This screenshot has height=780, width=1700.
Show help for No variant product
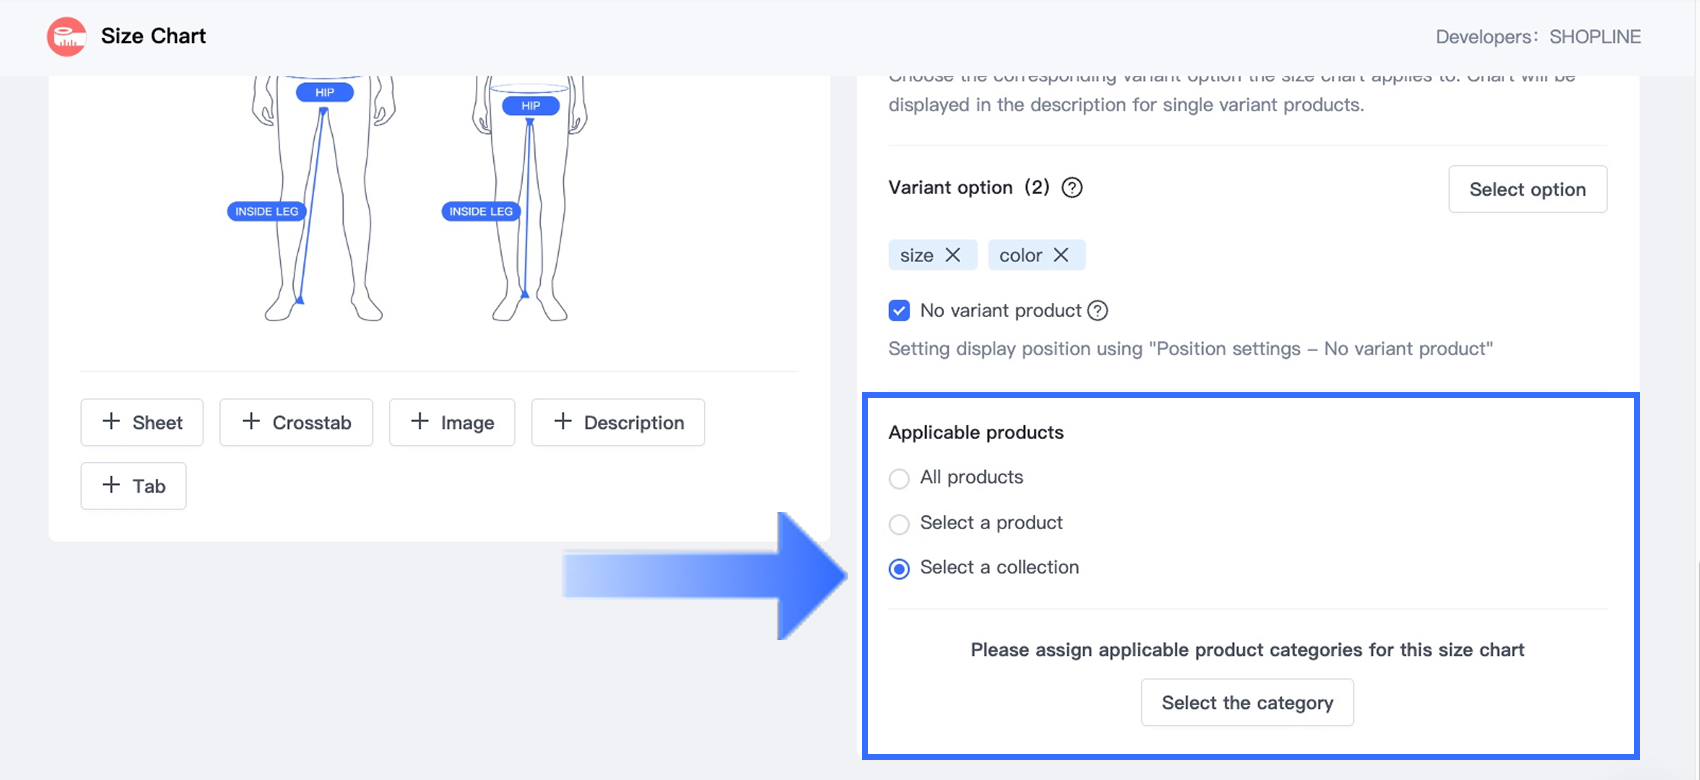(1098, 311)
